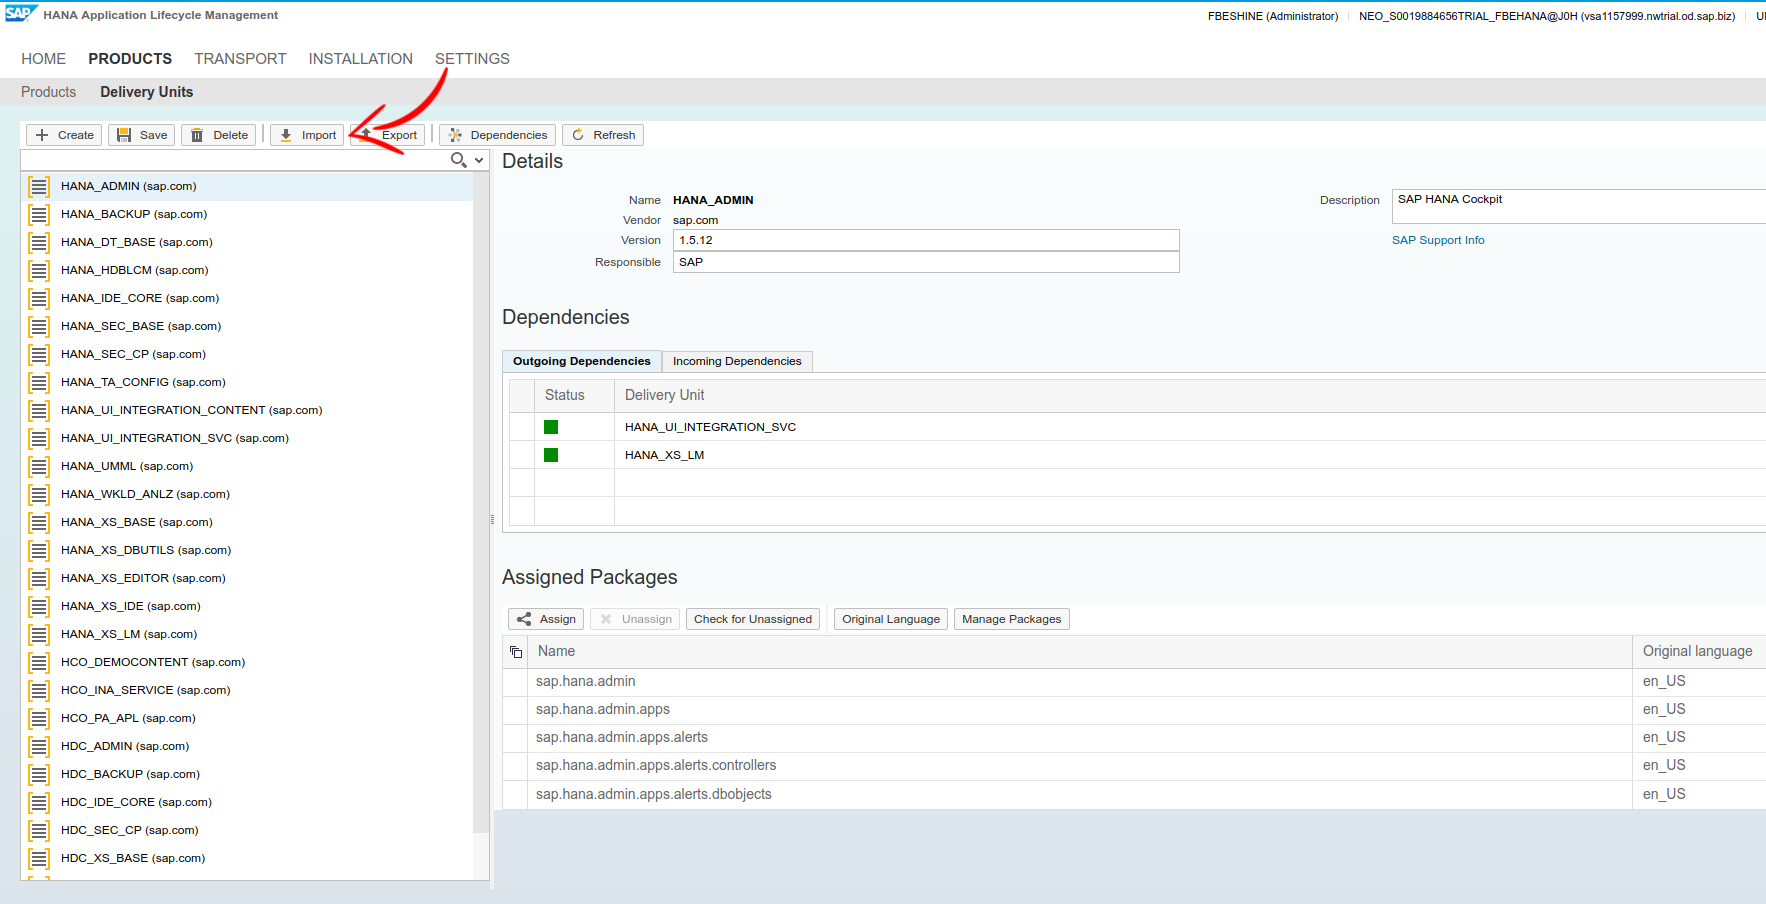Viewport: 1766px width, 904px height.
Task: Click the HANA_SEC_BASE delivery unit icon
Action: (x=39, y=326)
